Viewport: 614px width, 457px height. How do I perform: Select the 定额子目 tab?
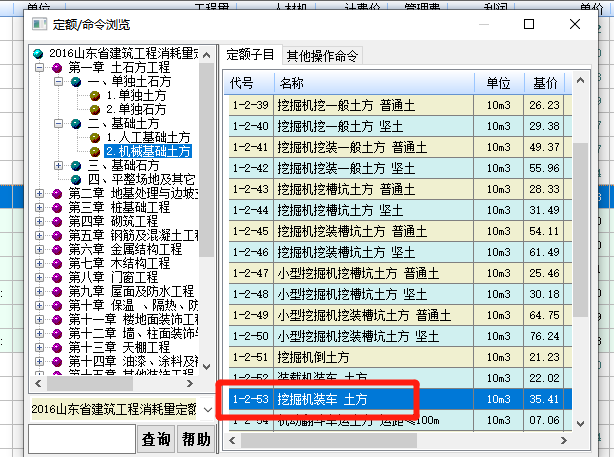pyautogui.click(x=250, y=54)
